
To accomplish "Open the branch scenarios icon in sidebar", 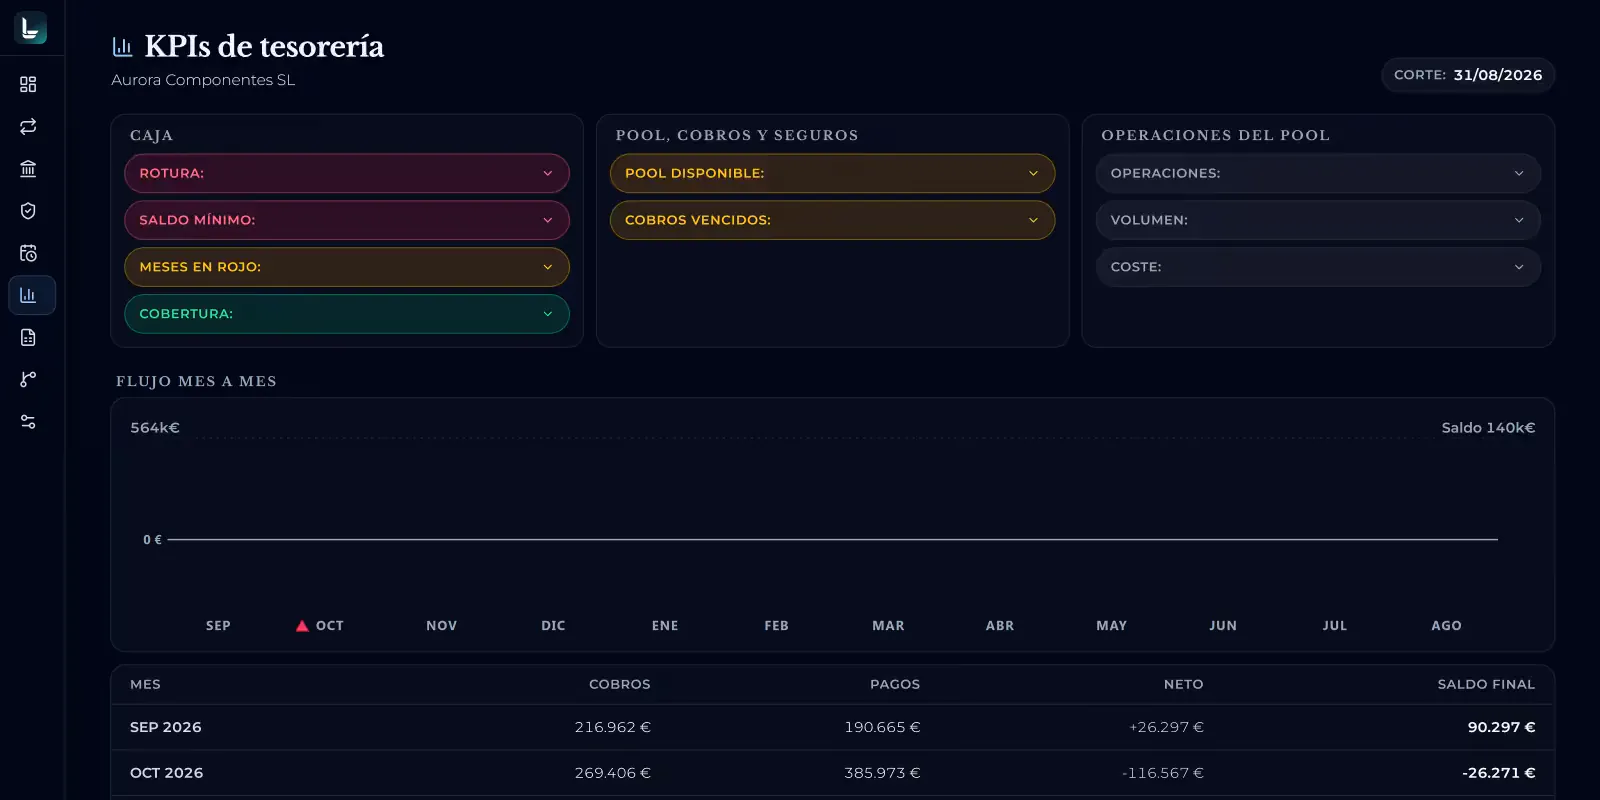I will (x=28, y=379).
